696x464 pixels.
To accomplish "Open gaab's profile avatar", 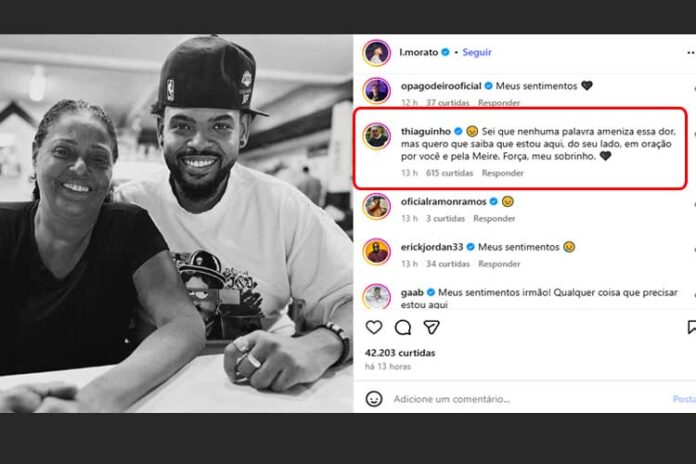I will 377,296.
